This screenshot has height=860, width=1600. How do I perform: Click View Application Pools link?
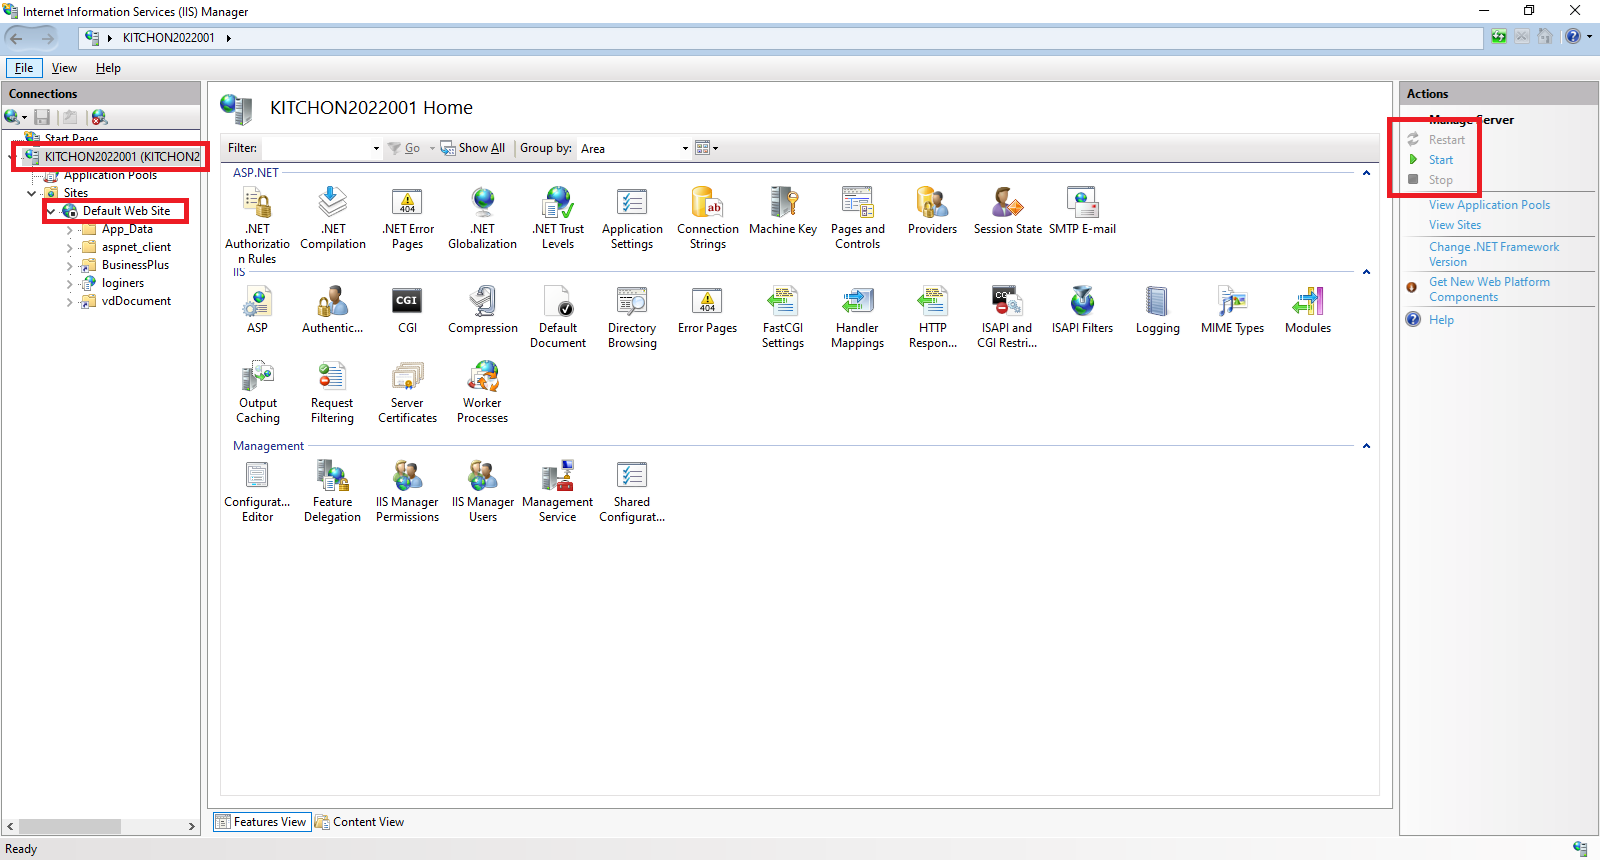point(1489,205)
